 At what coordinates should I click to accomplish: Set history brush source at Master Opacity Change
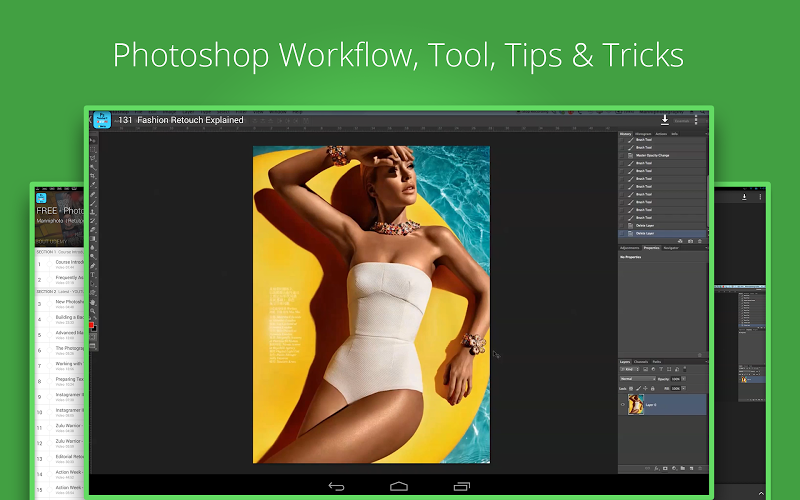[x=622, y=156]
